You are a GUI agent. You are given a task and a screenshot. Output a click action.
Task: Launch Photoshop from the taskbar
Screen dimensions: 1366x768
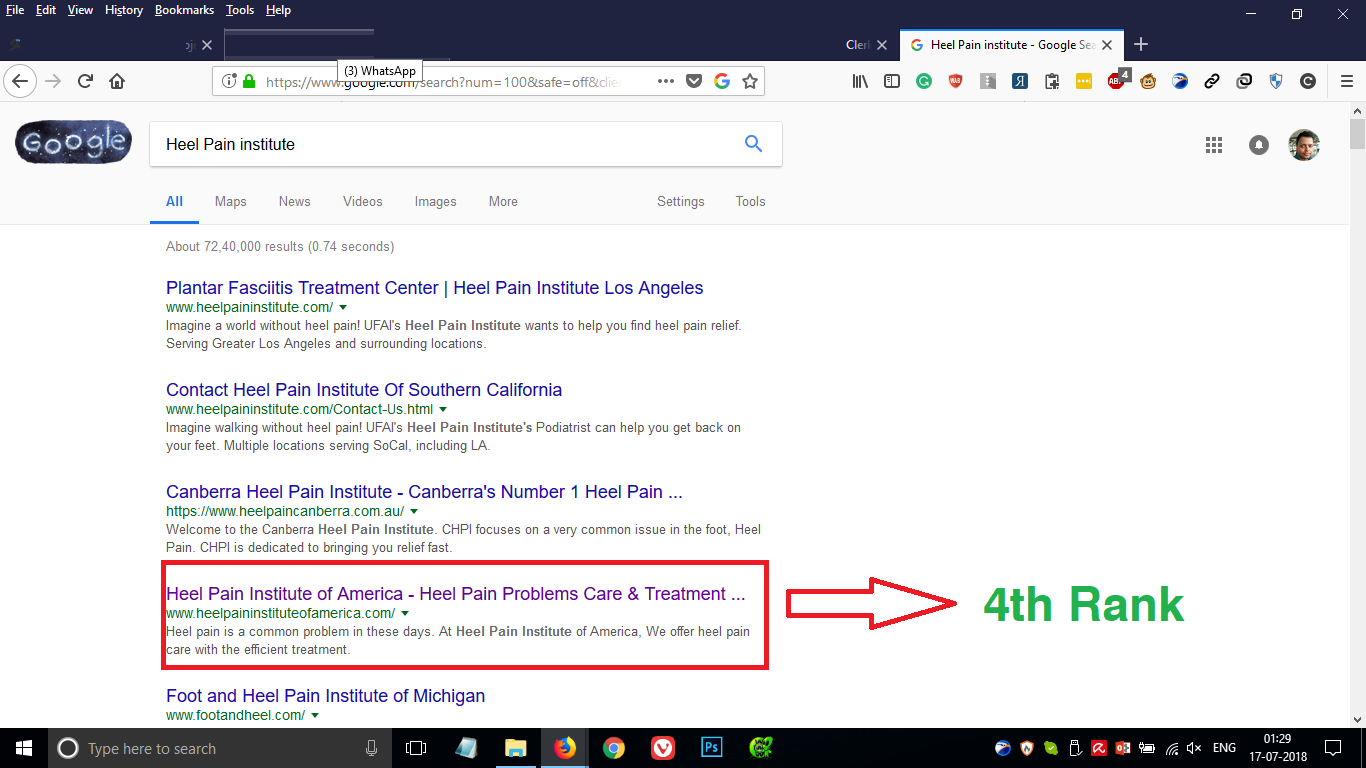tap(712, 748)
